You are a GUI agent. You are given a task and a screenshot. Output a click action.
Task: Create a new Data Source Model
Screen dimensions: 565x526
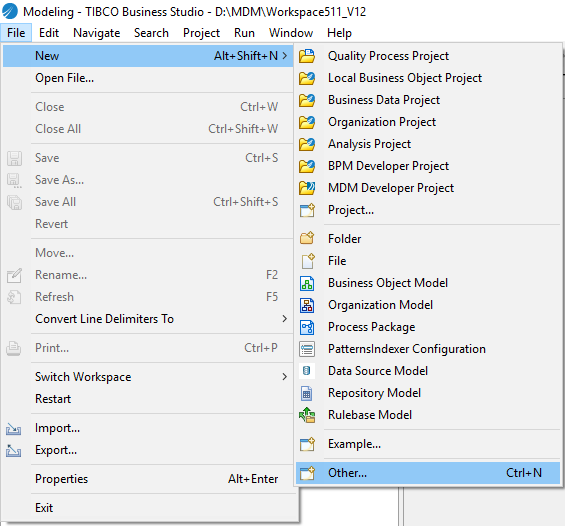(x=428, y=371)
